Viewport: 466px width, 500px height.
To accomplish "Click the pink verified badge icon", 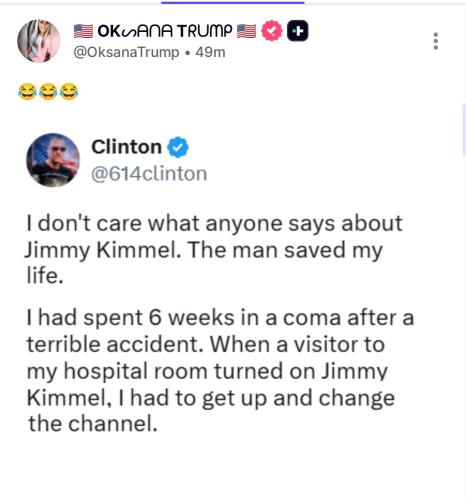I will point(272,31).
